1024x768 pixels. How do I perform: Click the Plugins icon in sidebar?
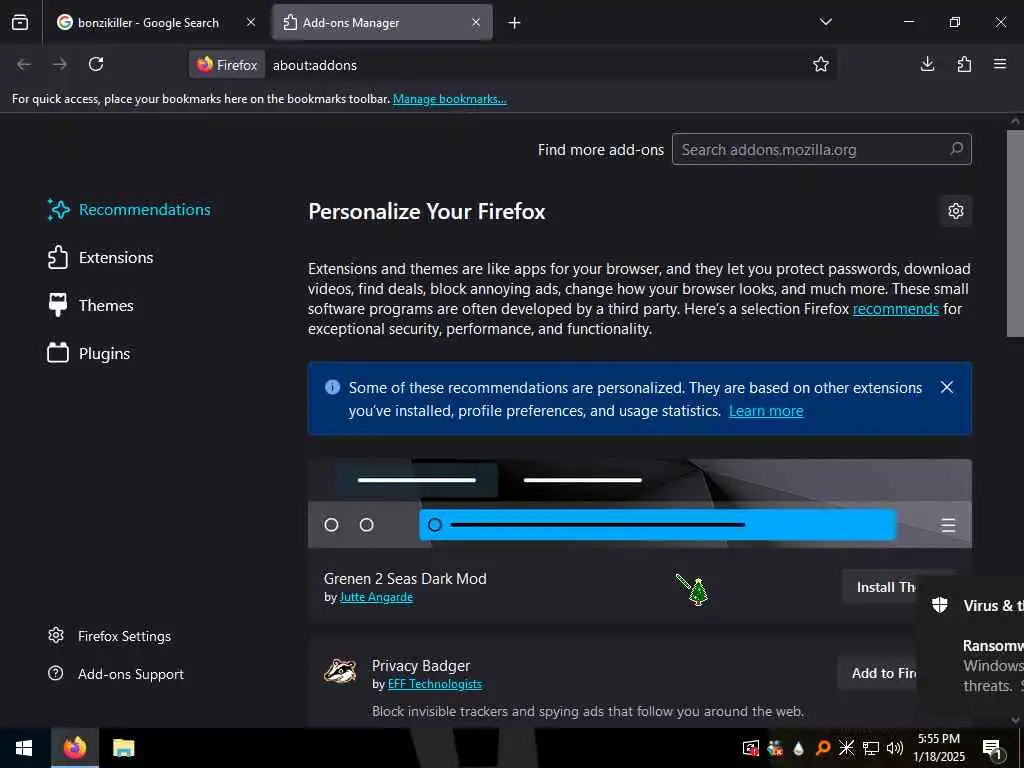[x=58, y=353]
